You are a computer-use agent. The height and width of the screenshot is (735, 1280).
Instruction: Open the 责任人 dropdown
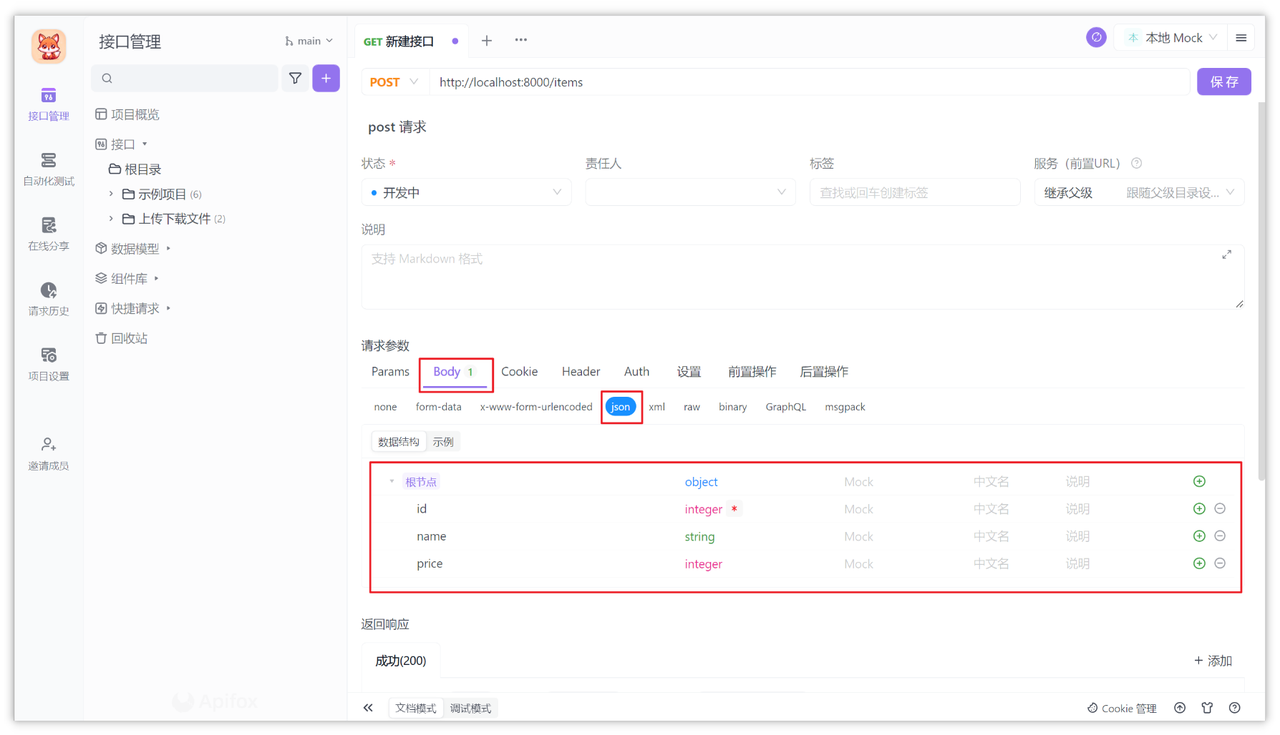[690, 192]
